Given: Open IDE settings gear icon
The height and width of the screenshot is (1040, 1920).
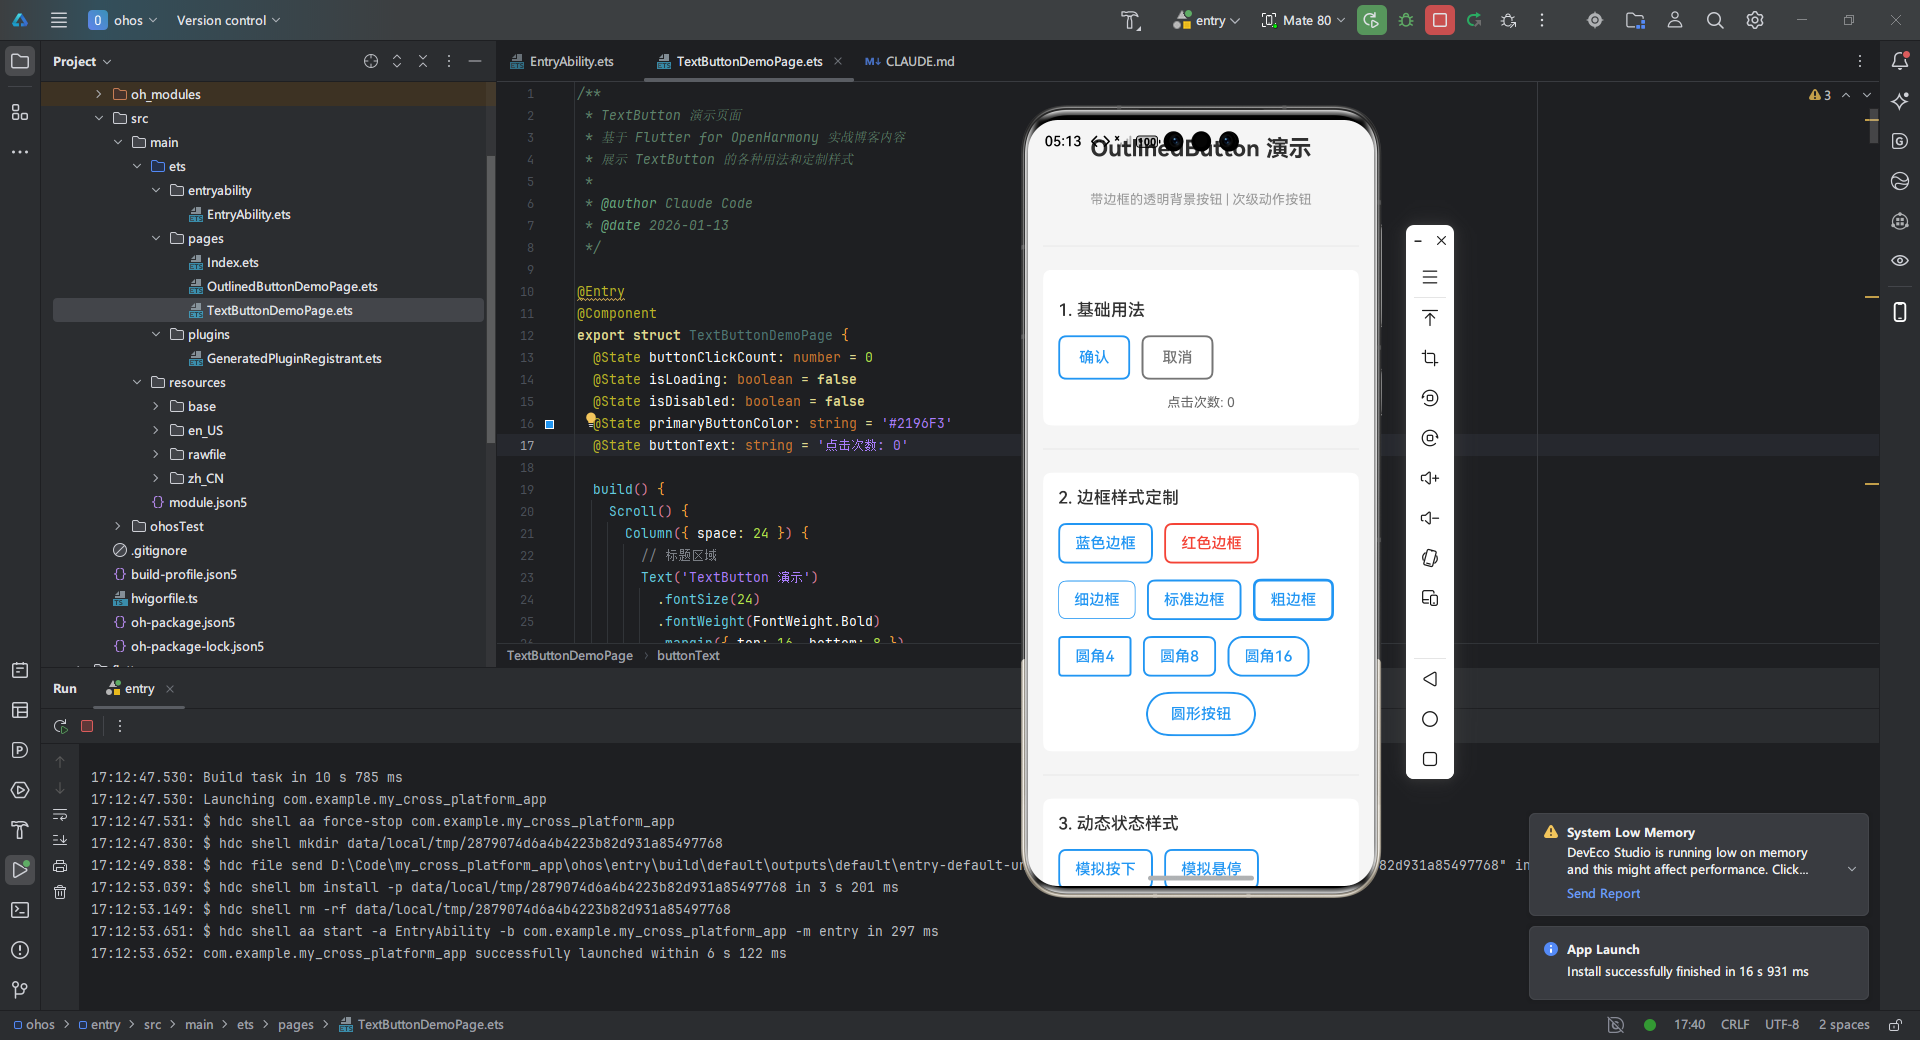Looking at the screenshot, I should coord(1755,20).
